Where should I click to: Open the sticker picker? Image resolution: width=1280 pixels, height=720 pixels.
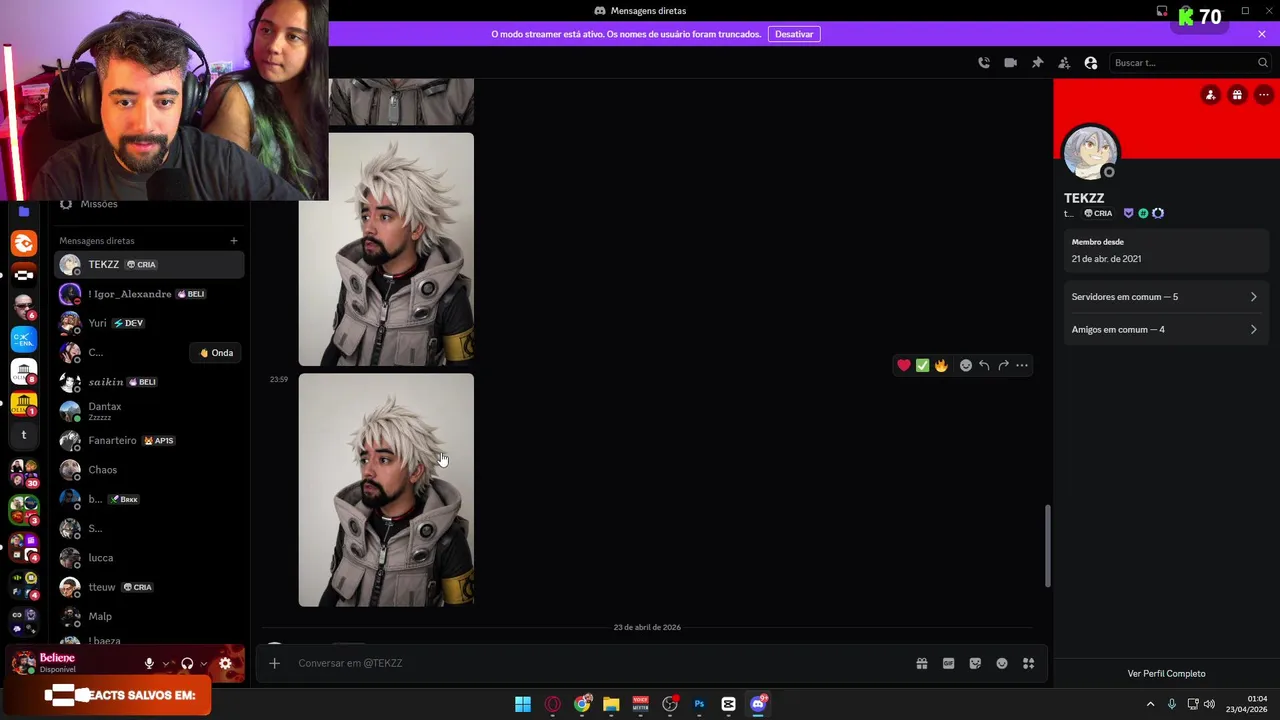pyautogui.click(x=975, y=663)
